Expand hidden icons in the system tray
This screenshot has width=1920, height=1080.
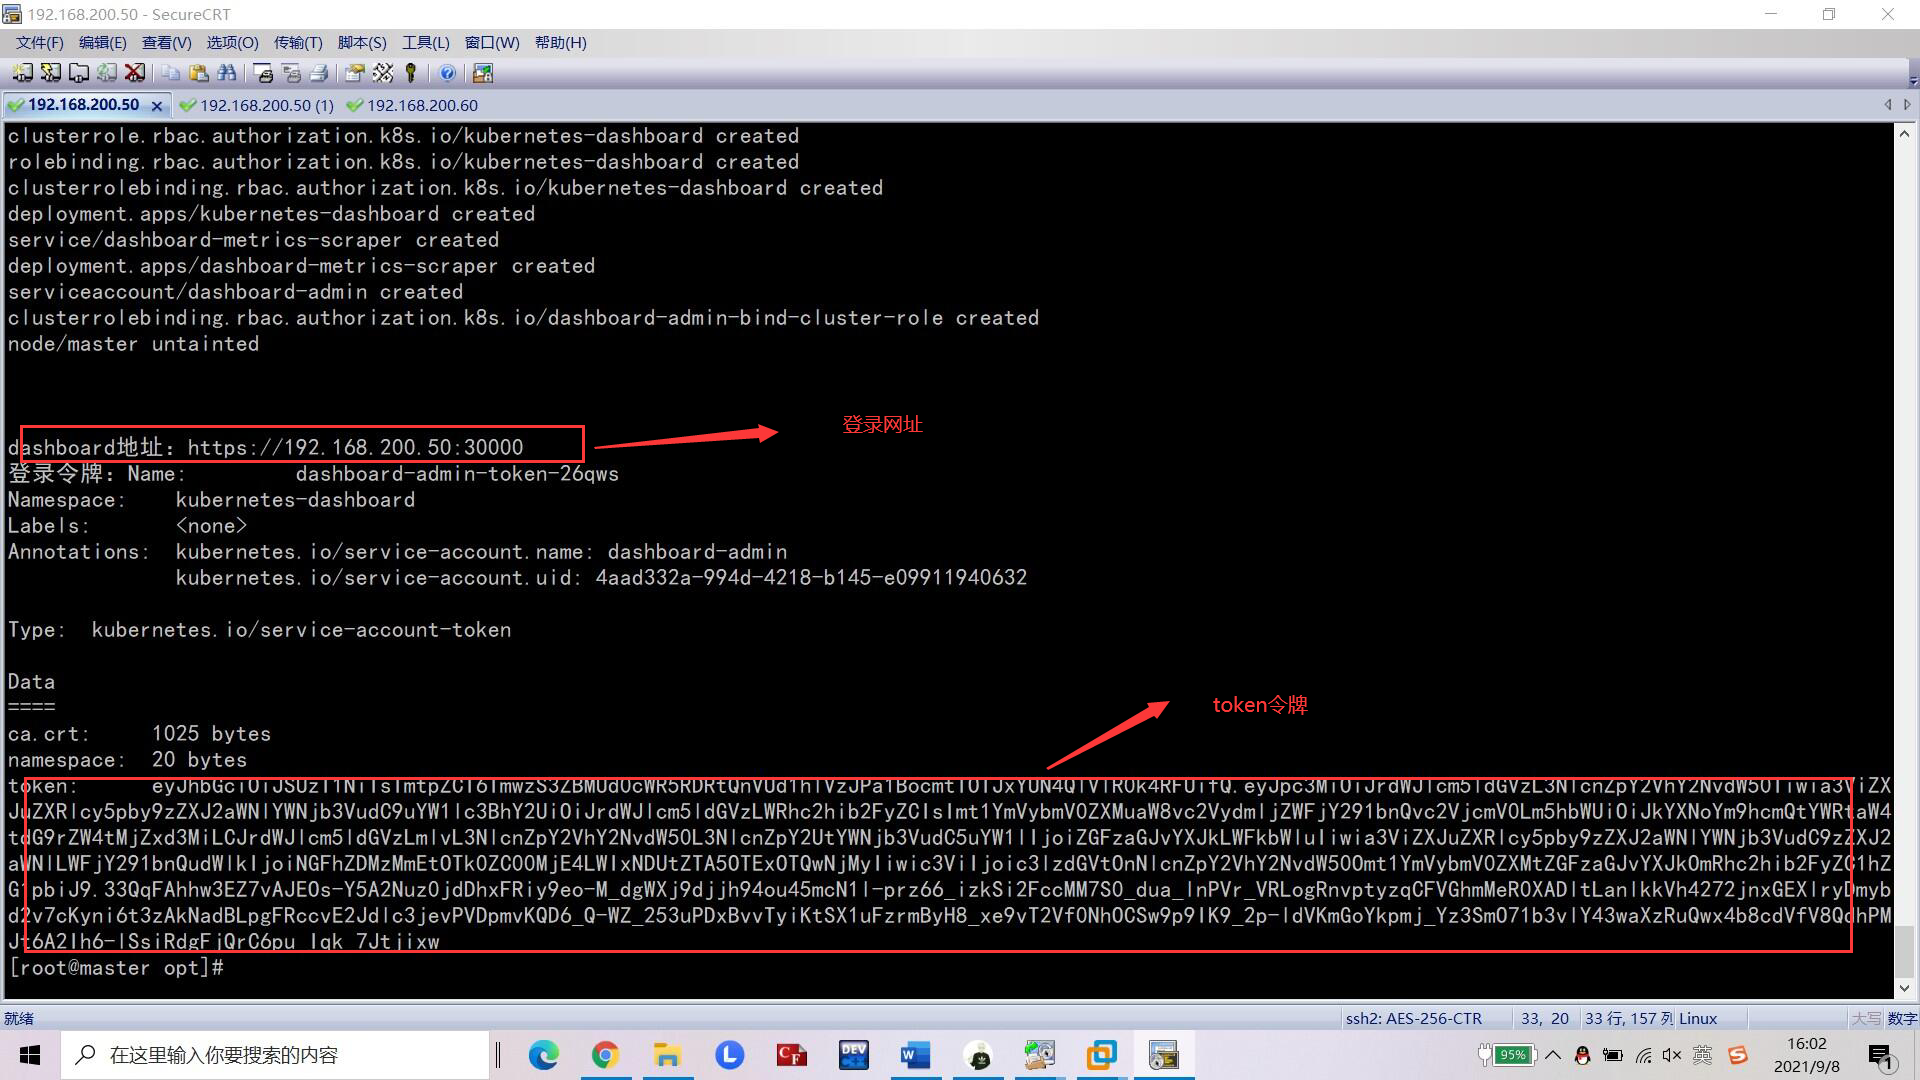(1553, 1055)
